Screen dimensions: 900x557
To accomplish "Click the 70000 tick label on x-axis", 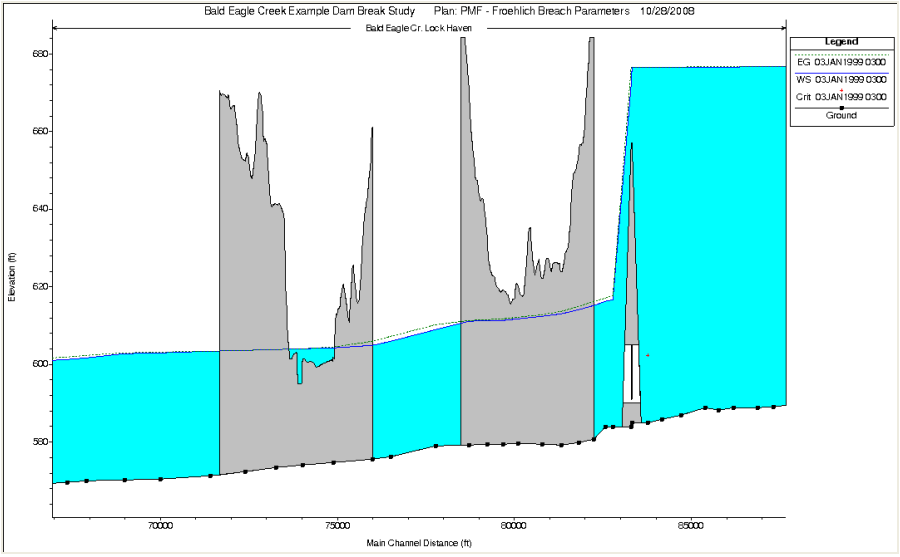I will (160, 525).
